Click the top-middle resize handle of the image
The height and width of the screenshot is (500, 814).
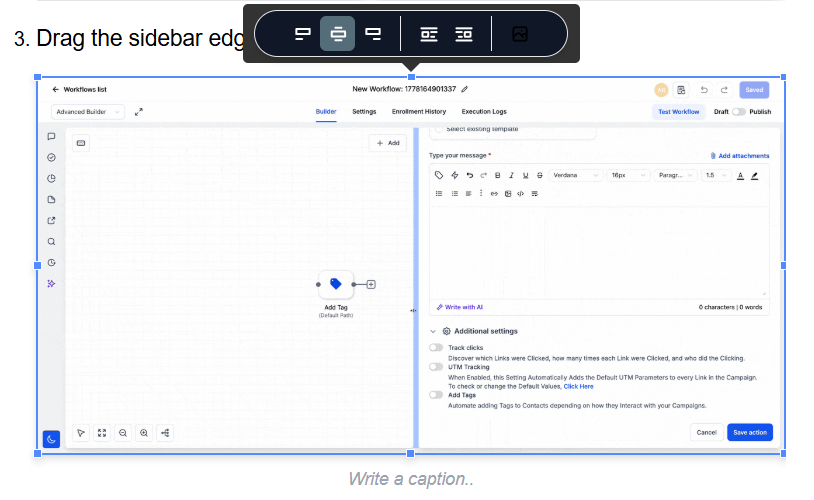[x=411, y=77]
